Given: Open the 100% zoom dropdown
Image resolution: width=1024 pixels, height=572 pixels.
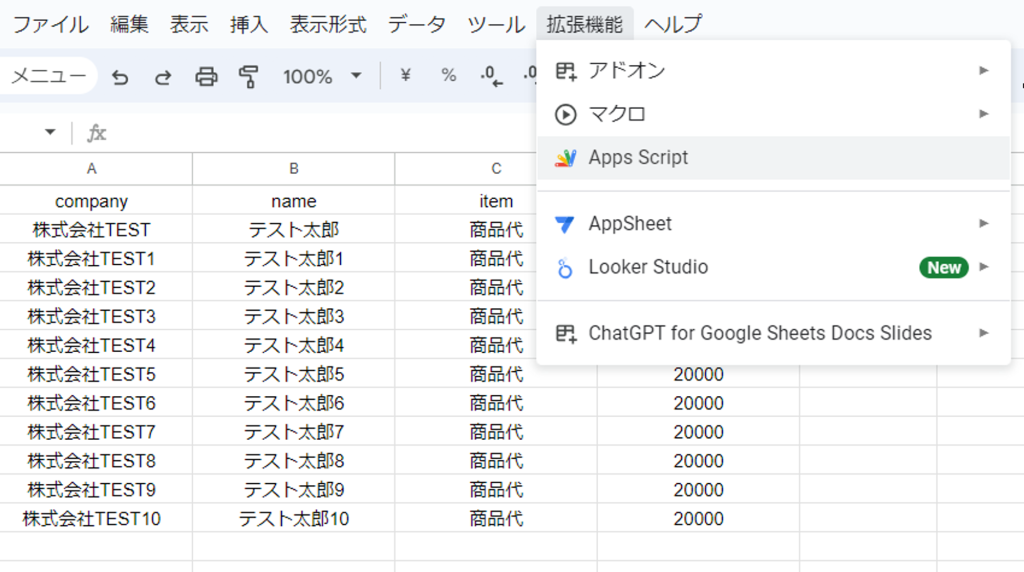Looking at the screenshot, I should (321, 77).
